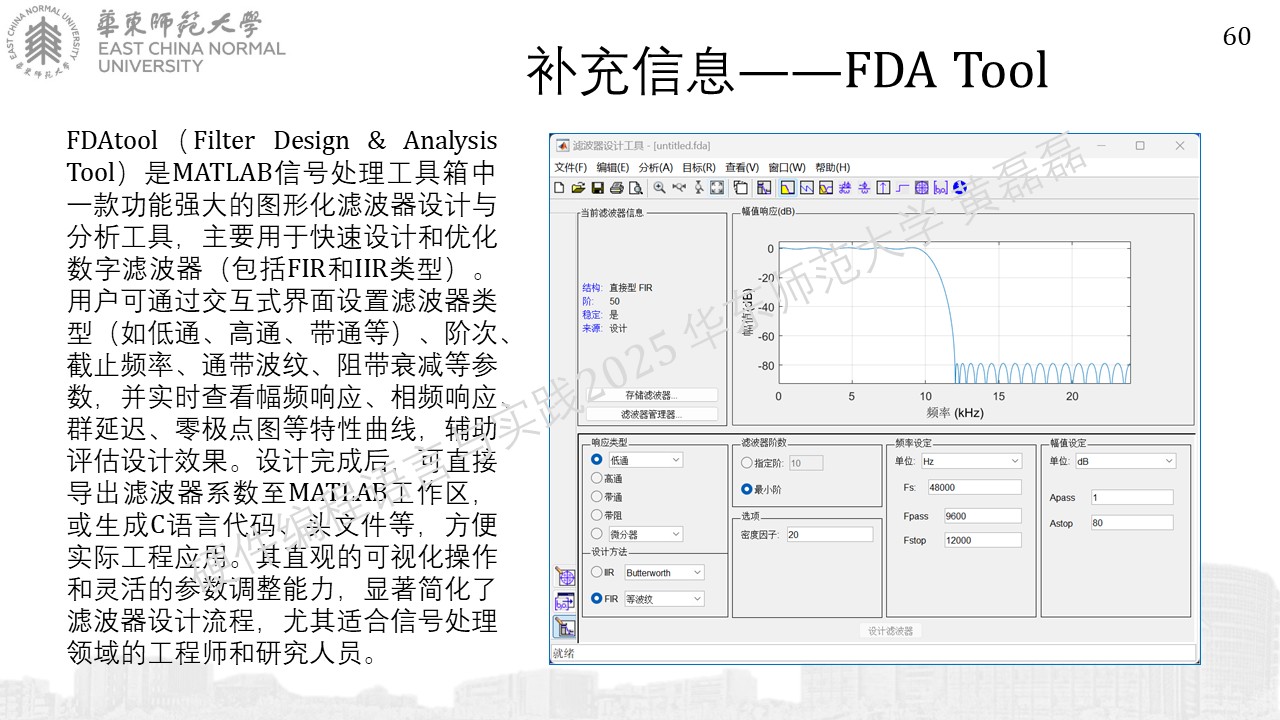Click the Apass field showing 1
The image size is (1280, 720).
click(x=1131, y=497)
